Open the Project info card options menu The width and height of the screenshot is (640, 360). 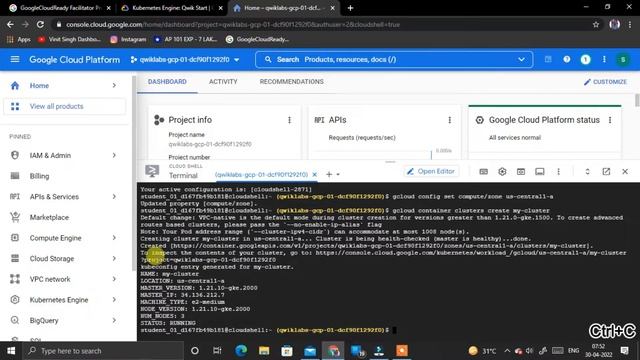coord(289,120)
